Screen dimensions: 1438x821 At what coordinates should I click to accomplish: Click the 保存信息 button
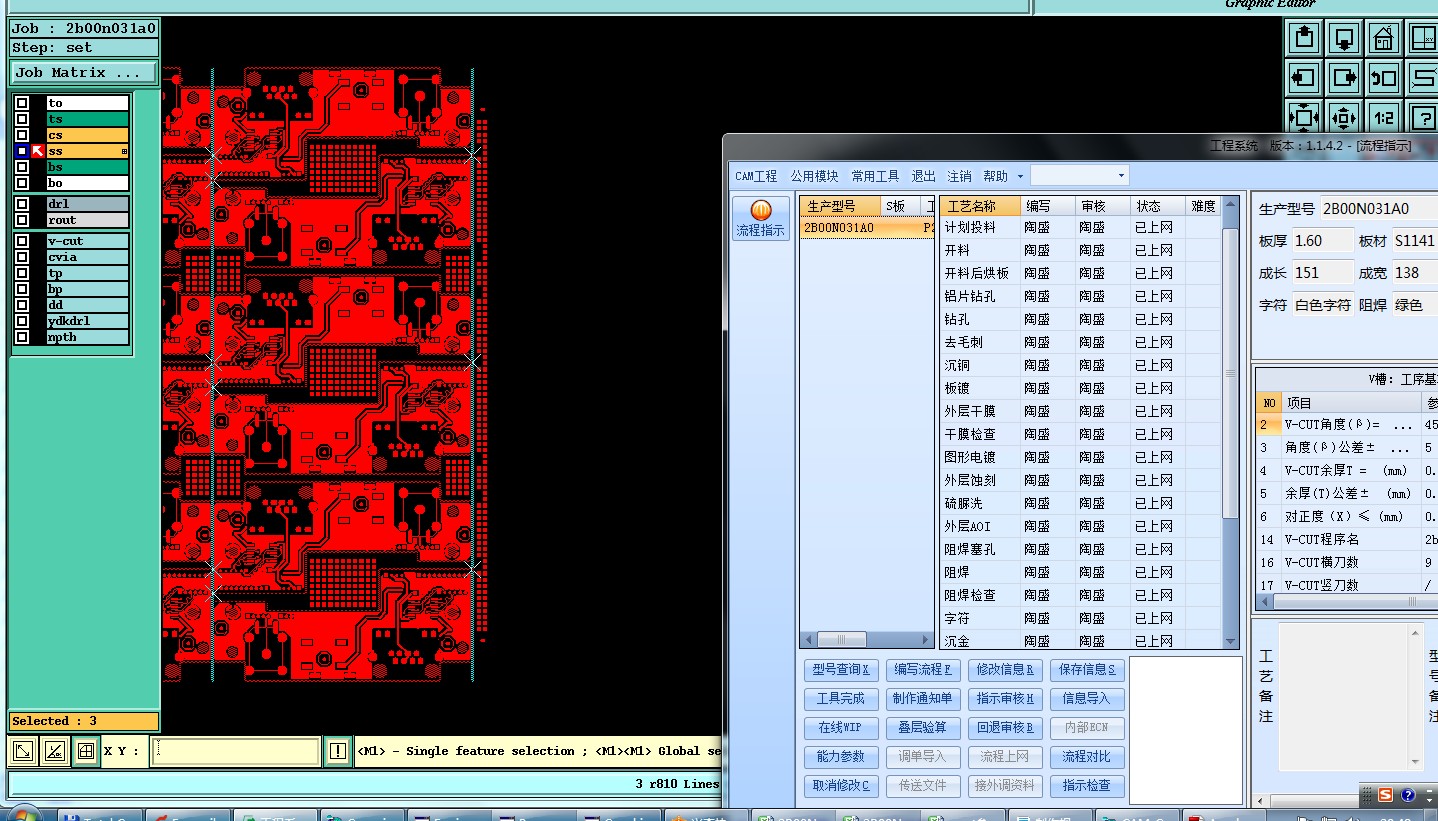coord(1087,669)
